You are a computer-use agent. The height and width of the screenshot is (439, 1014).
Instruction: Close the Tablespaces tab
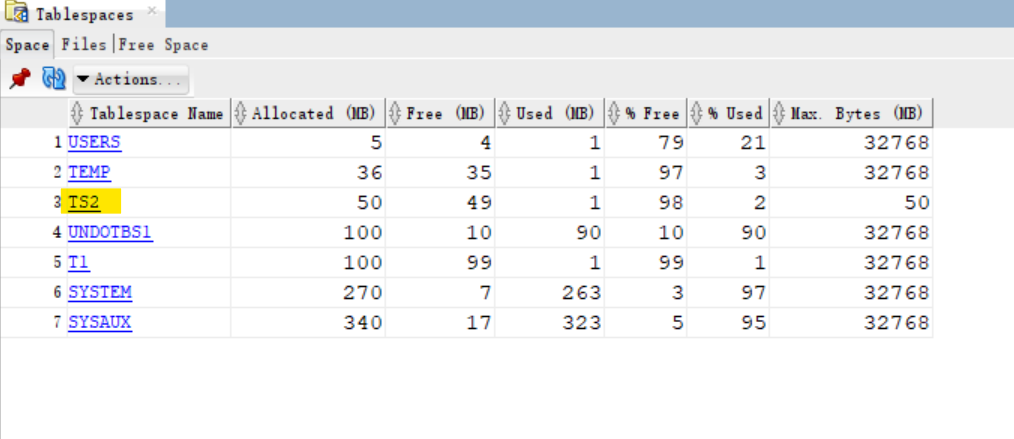pyautogui.click(x=151, y=11)
